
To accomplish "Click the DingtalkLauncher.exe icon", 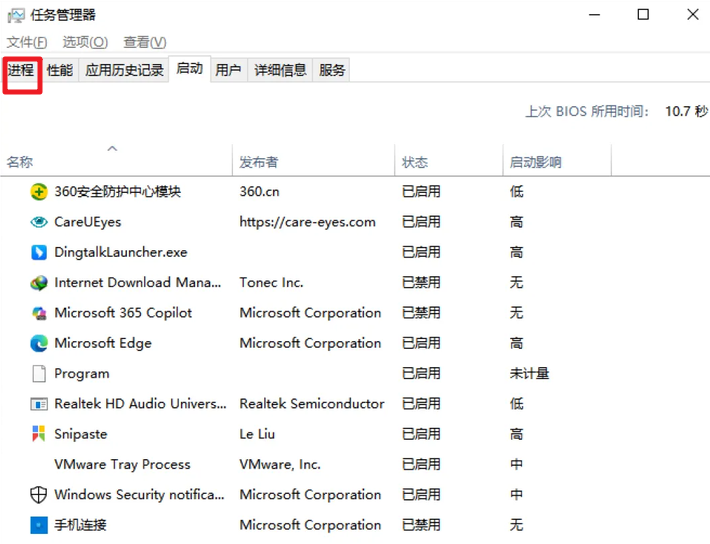I will coord(39,252).
